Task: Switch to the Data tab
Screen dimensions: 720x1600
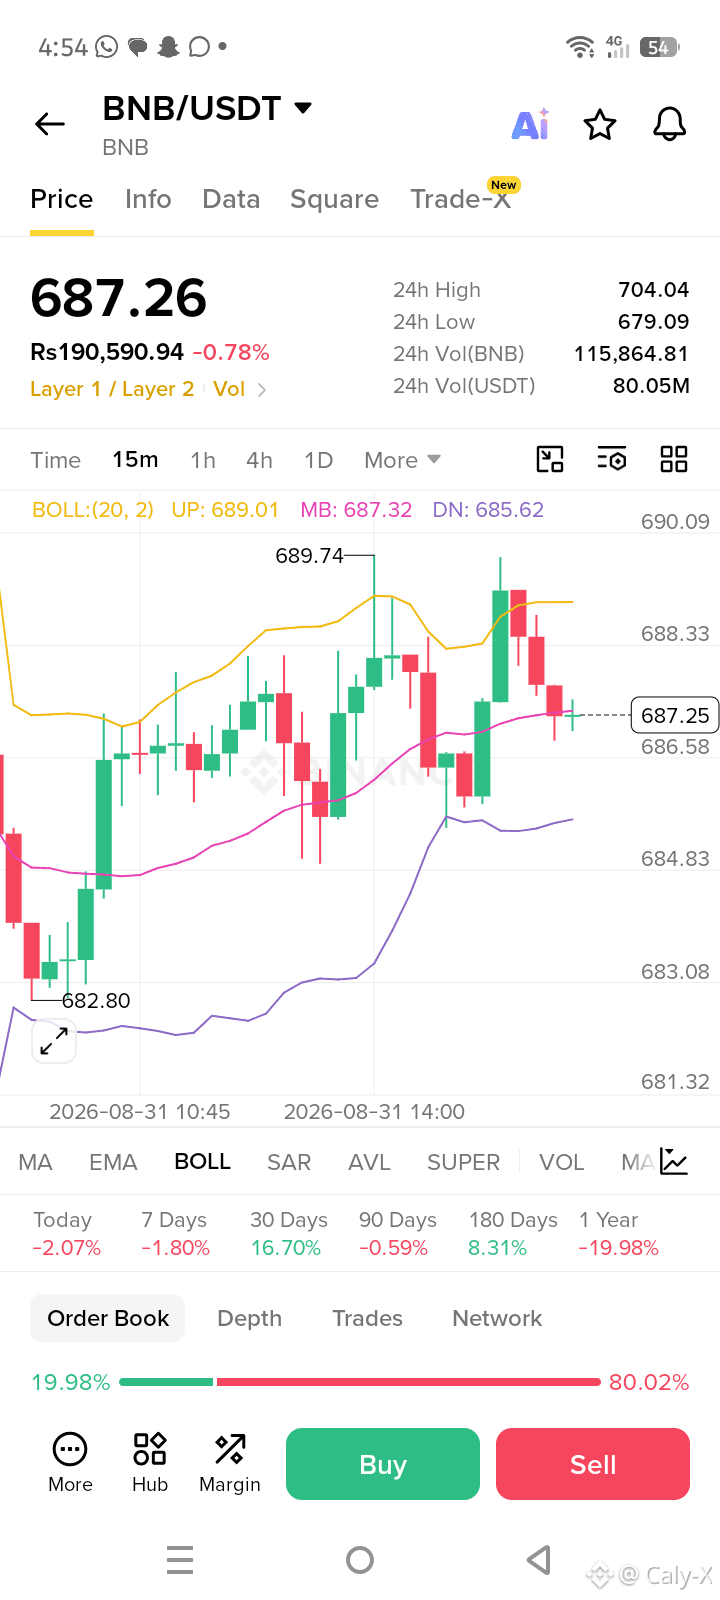Action: coord(231,199)
